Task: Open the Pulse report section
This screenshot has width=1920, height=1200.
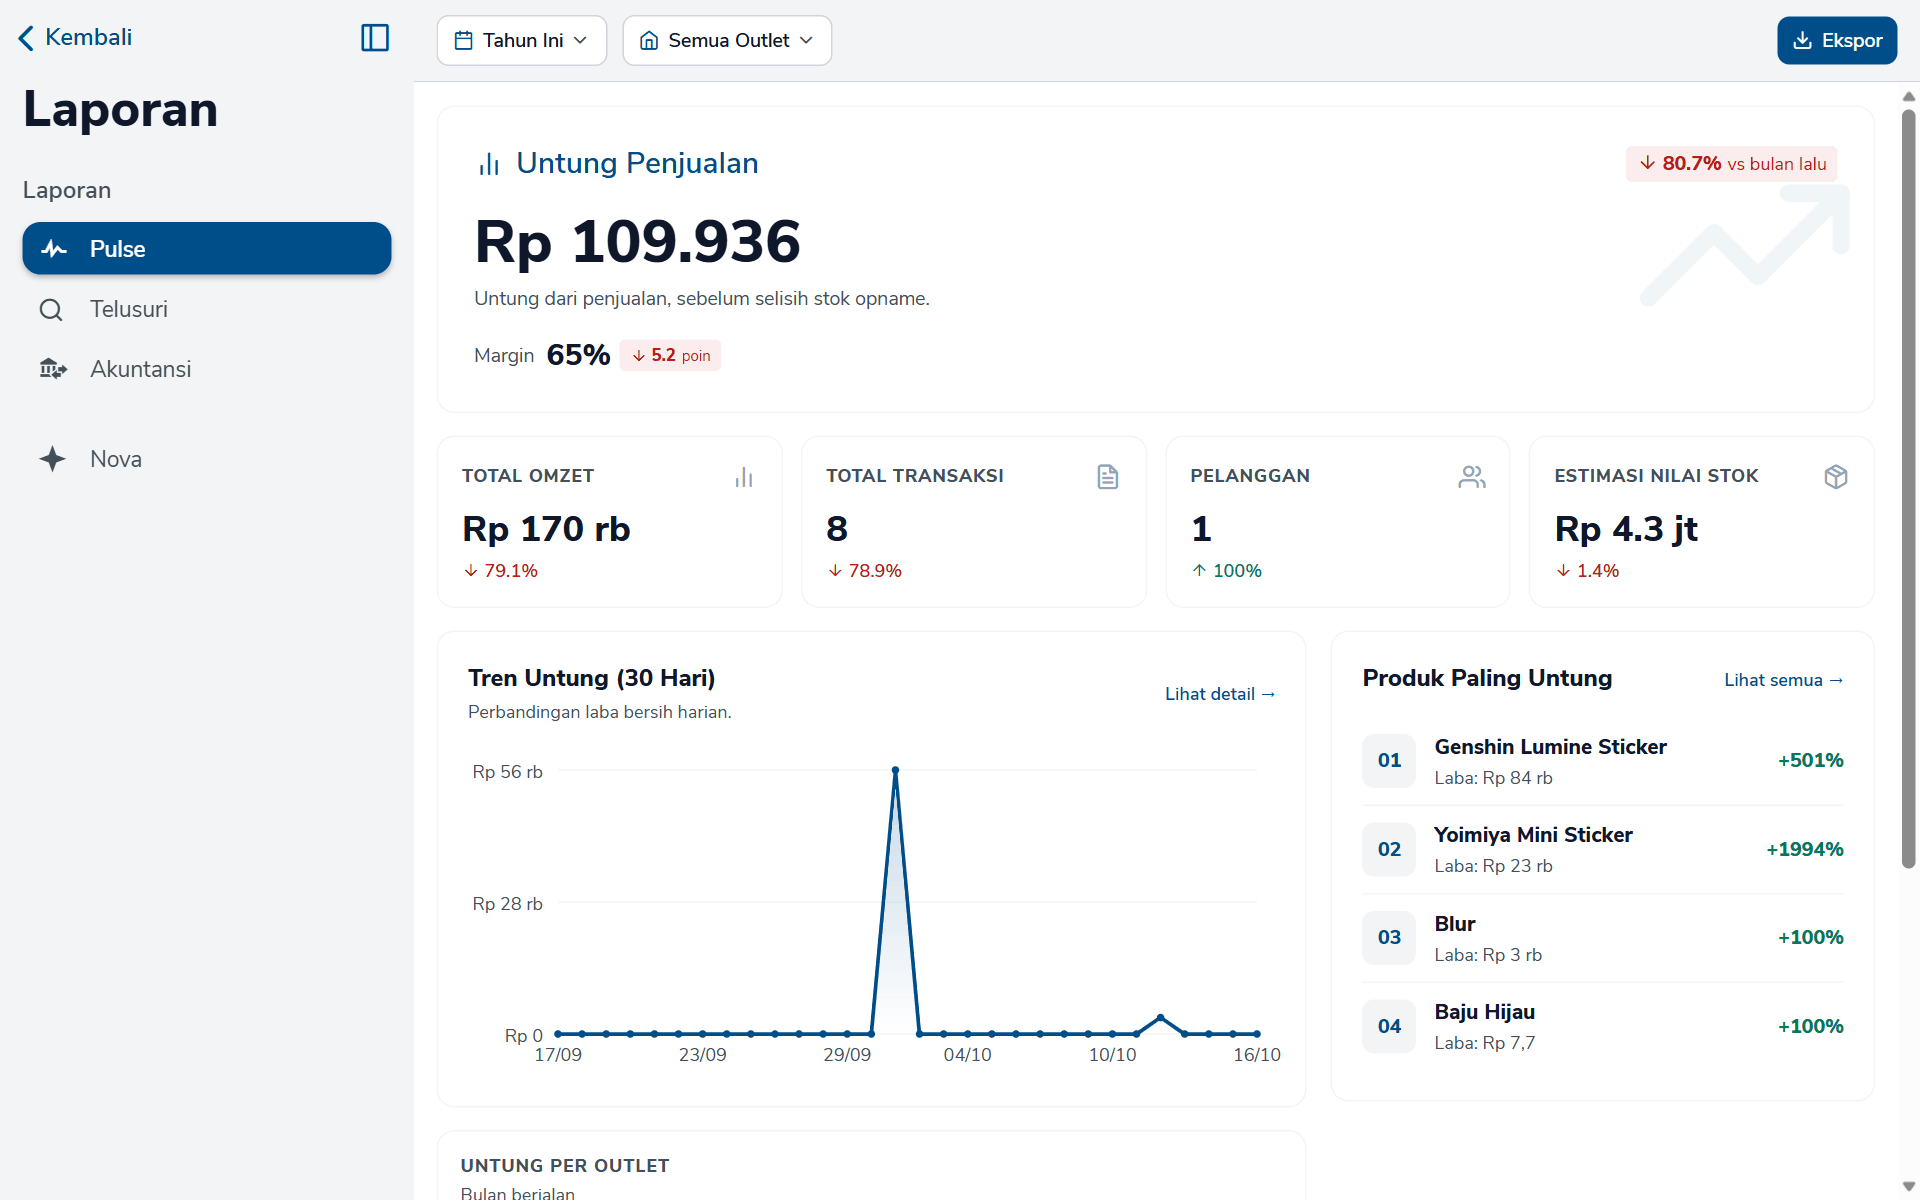Action: point(207,249)
